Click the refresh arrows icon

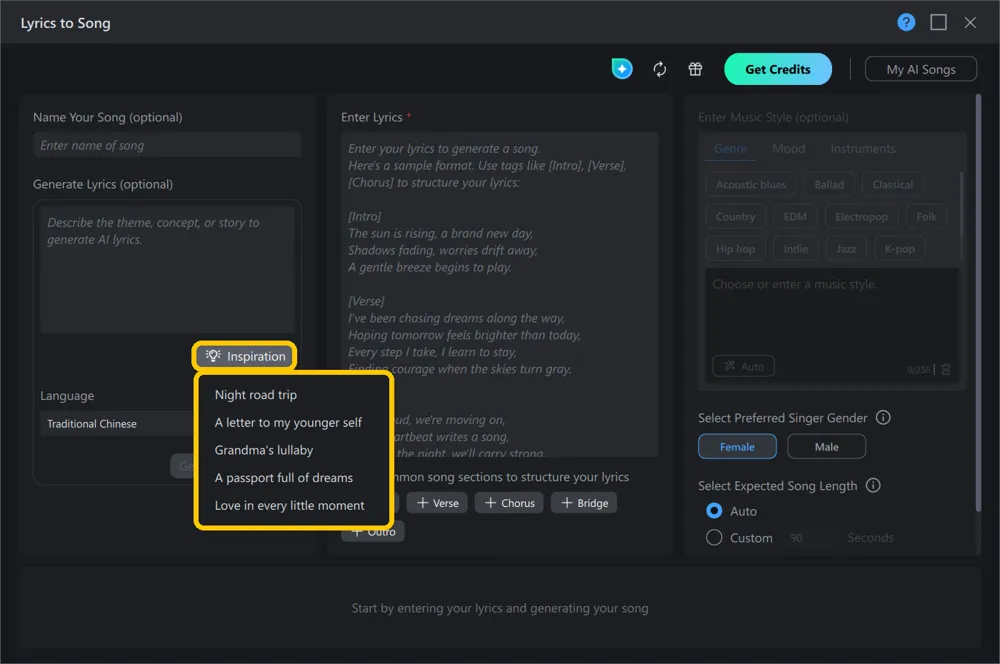tap(659, 69)
